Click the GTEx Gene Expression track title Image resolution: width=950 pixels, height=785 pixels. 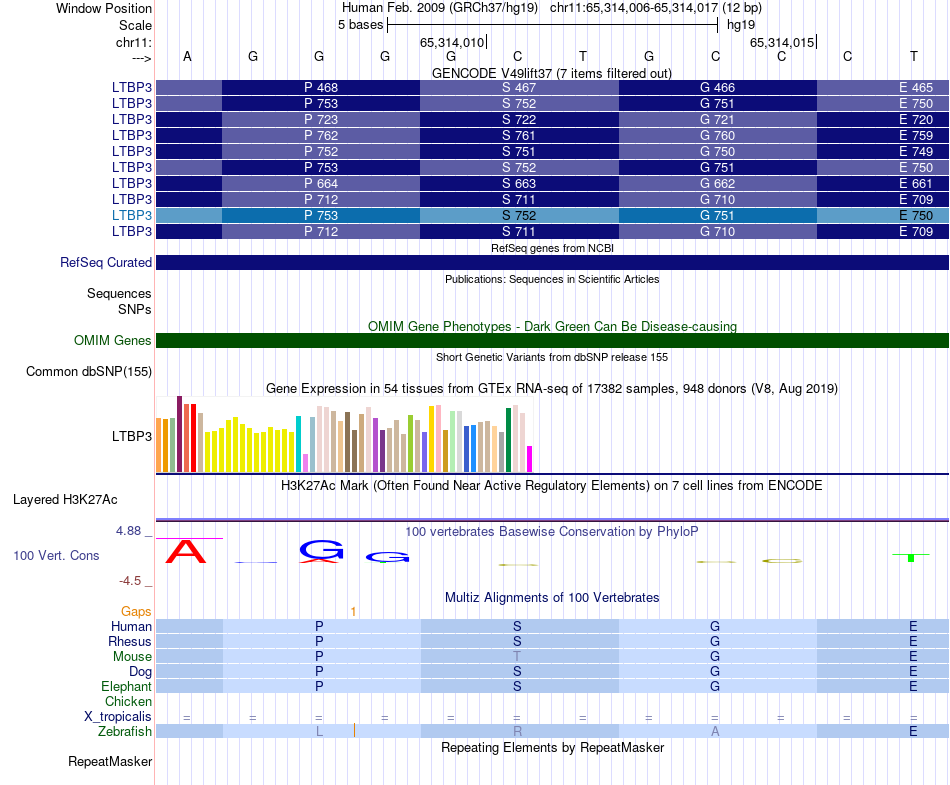coord(551,388)
